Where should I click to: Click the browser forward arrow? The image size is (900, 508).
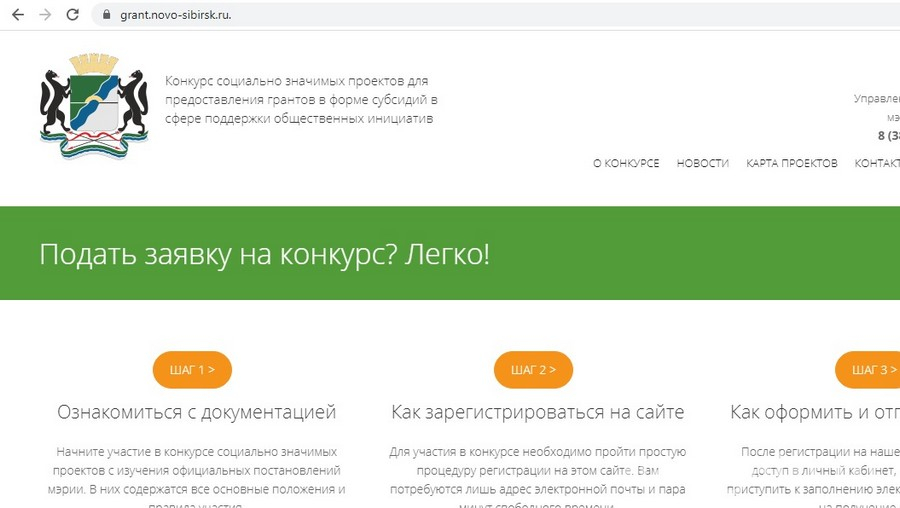44,15
